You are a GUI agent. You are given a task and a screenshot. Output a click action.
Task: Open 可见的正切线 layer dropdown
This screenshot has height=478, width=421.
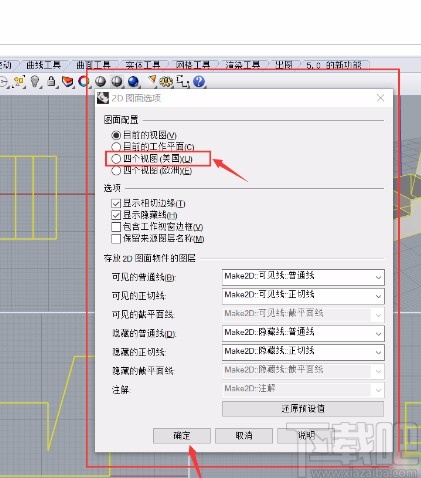(303, 296)
